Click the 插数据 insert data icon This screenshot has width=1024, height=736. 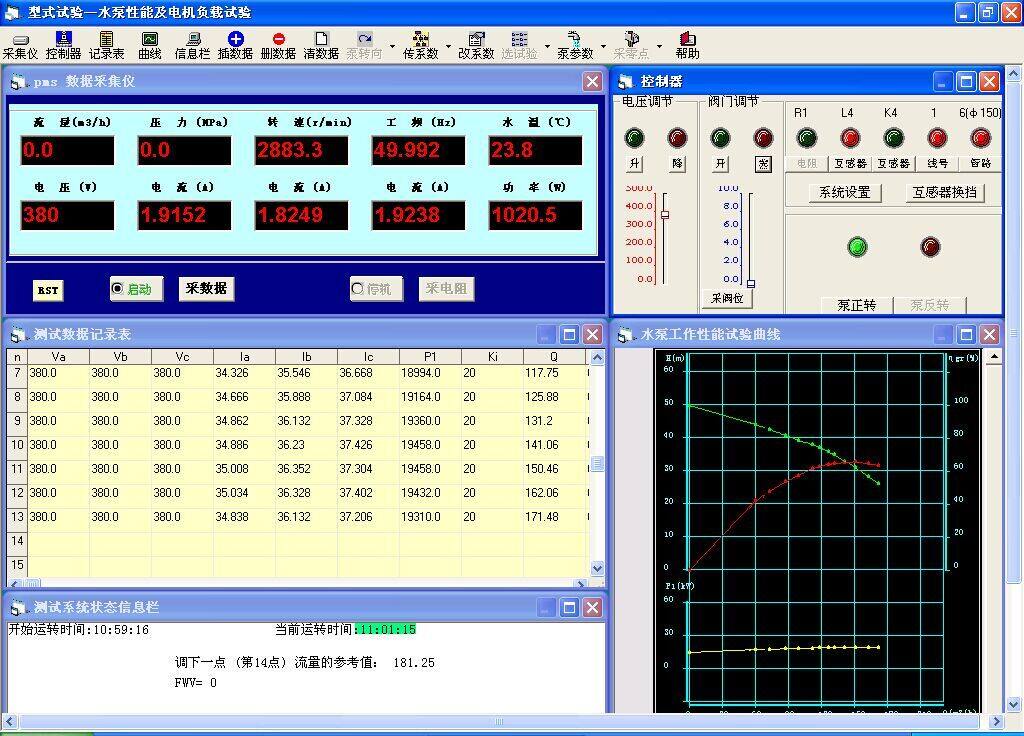pos(235,46)
